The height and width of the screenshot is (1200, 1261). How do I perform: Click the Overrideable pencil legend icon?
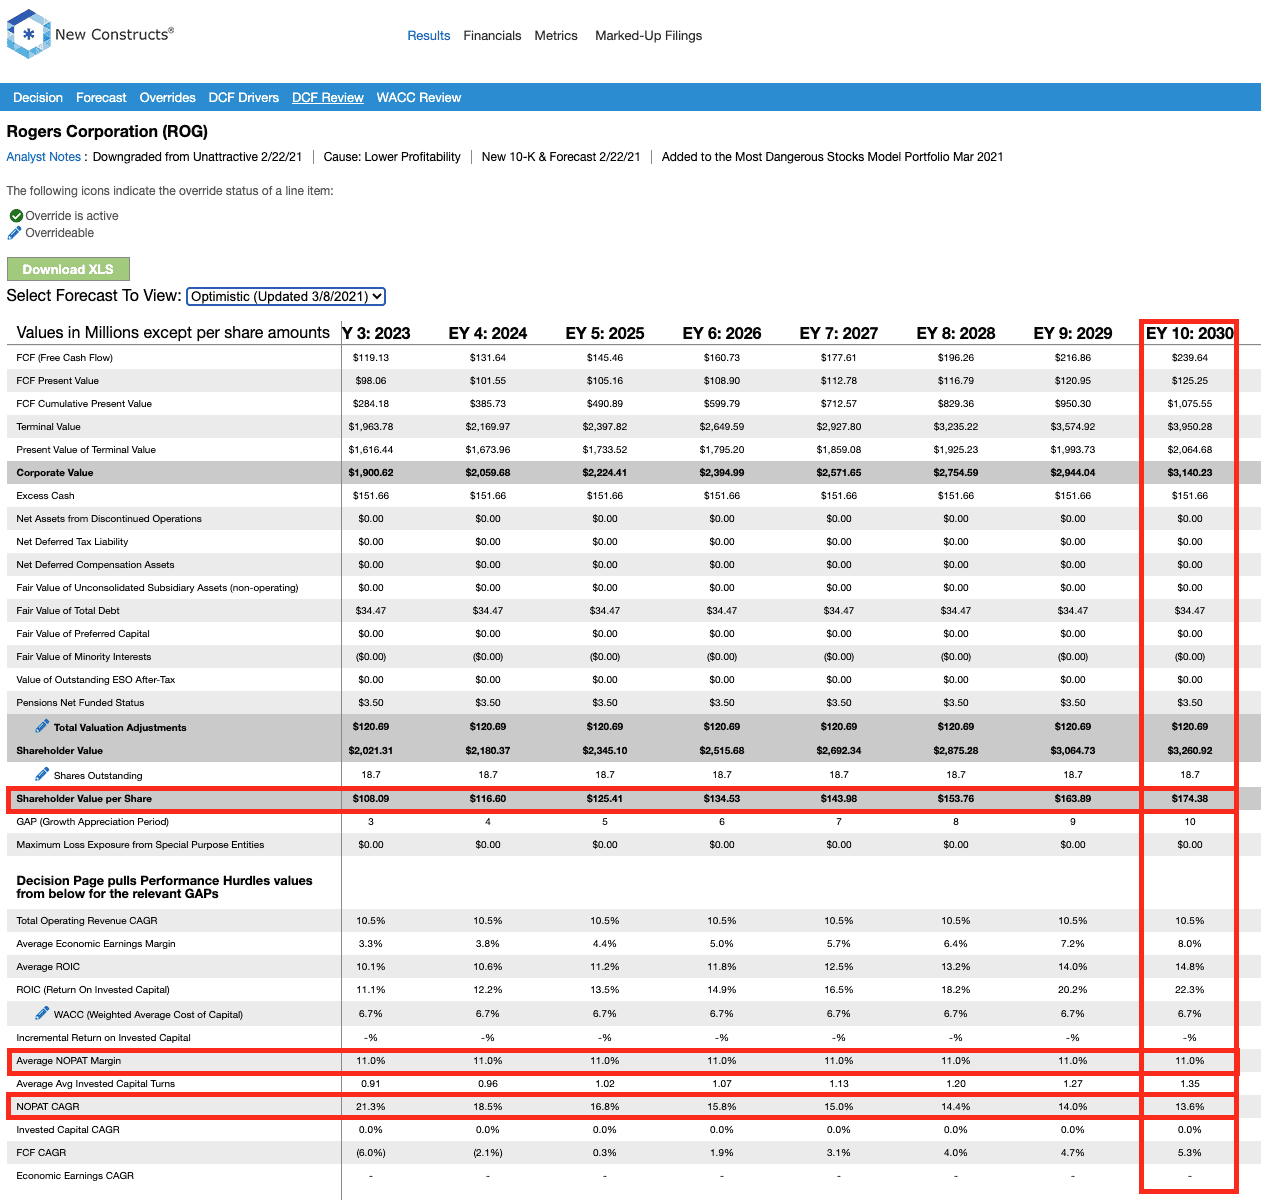(x=14, y=233)
